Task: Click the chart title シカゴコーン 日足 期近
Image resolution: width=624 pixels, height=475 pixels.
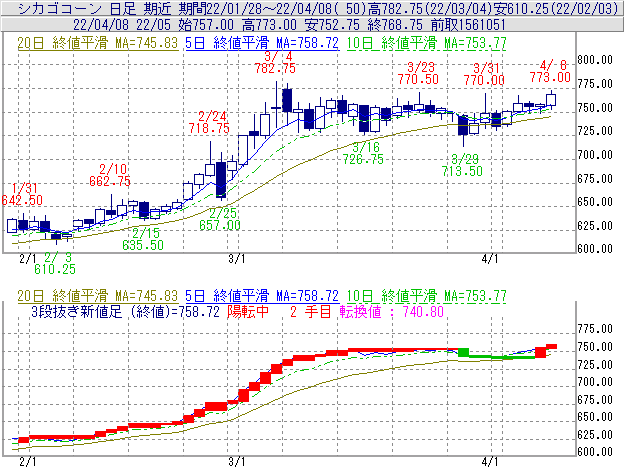Action: [x=95, y=8]
